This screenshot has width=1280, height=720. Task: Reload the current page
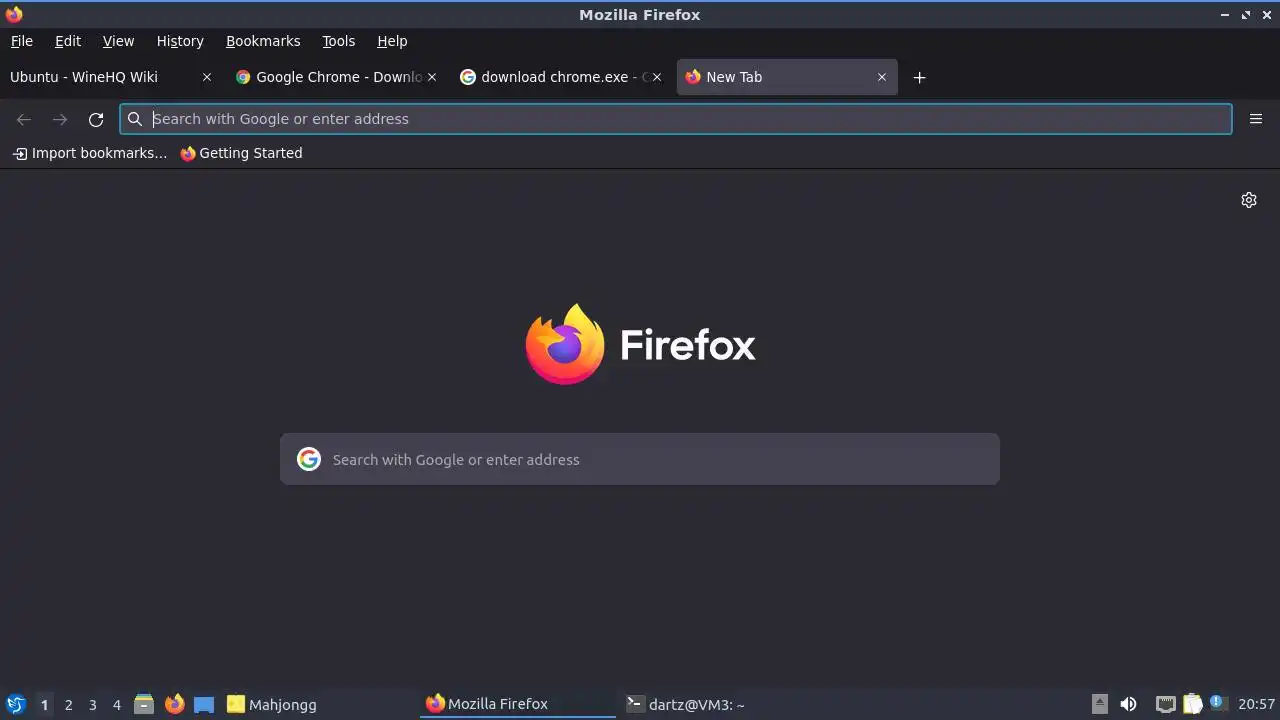[96, 119]
